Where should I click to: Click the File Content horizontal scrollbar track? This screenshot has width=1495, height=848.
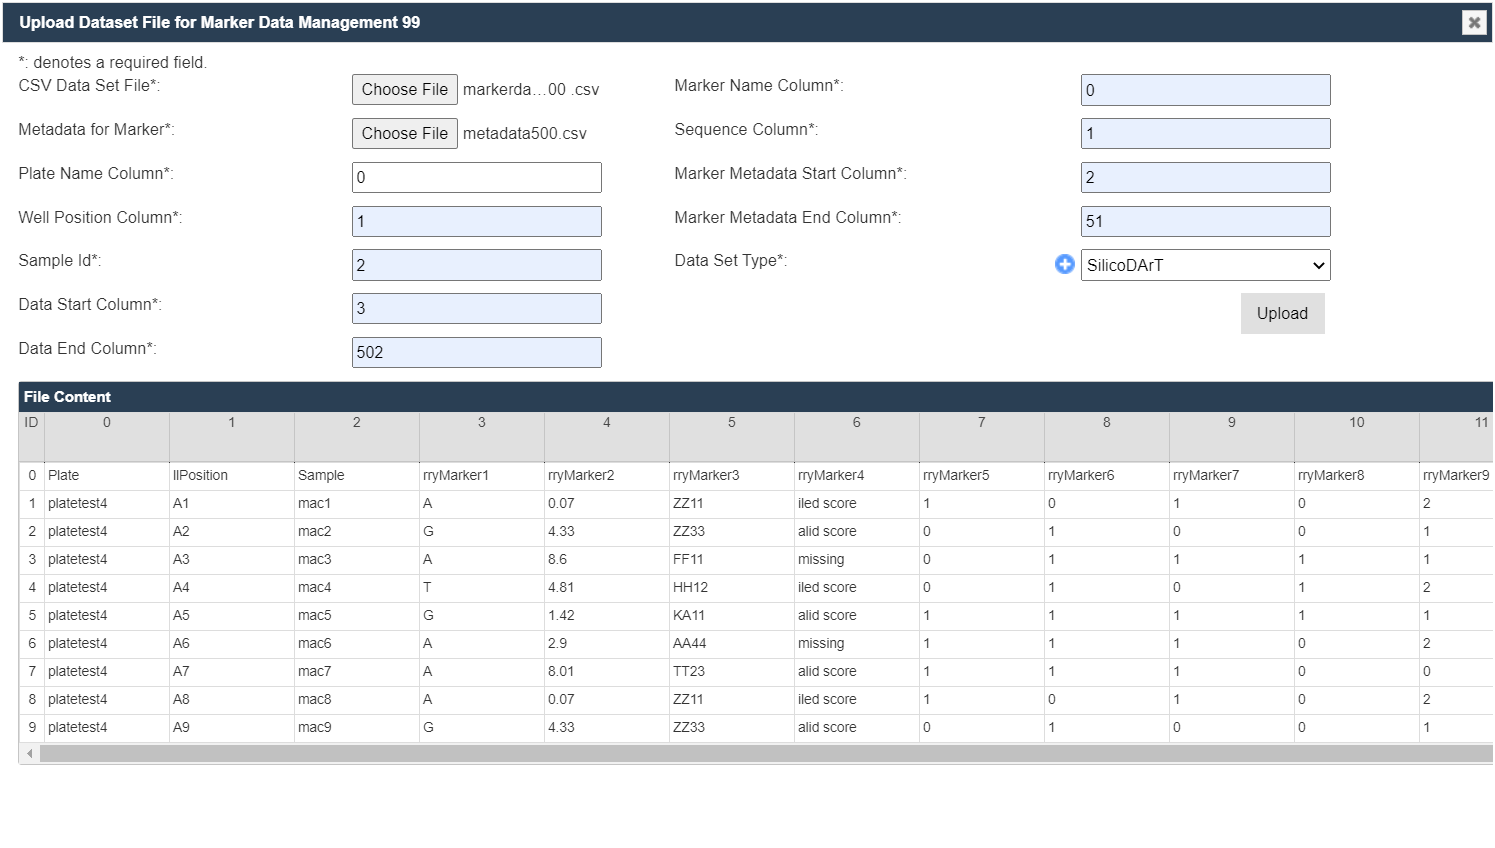point(760,753)
